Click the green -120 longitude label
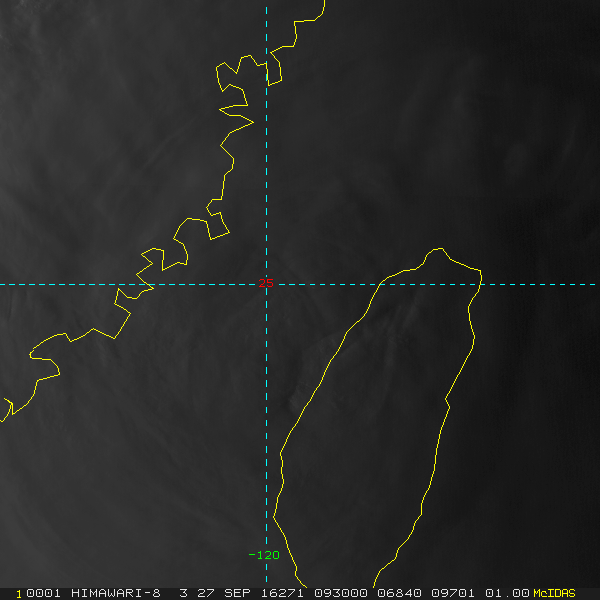Image resolution: width=600 pixels, height=600 pixels. [x=264, y=555]
